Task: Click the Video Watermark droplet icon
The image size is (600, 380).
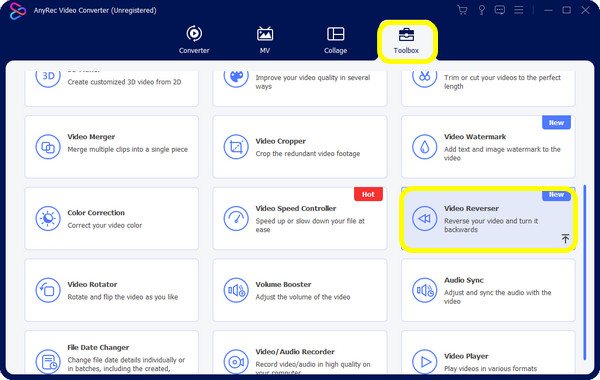Action: tap(424, 147)
